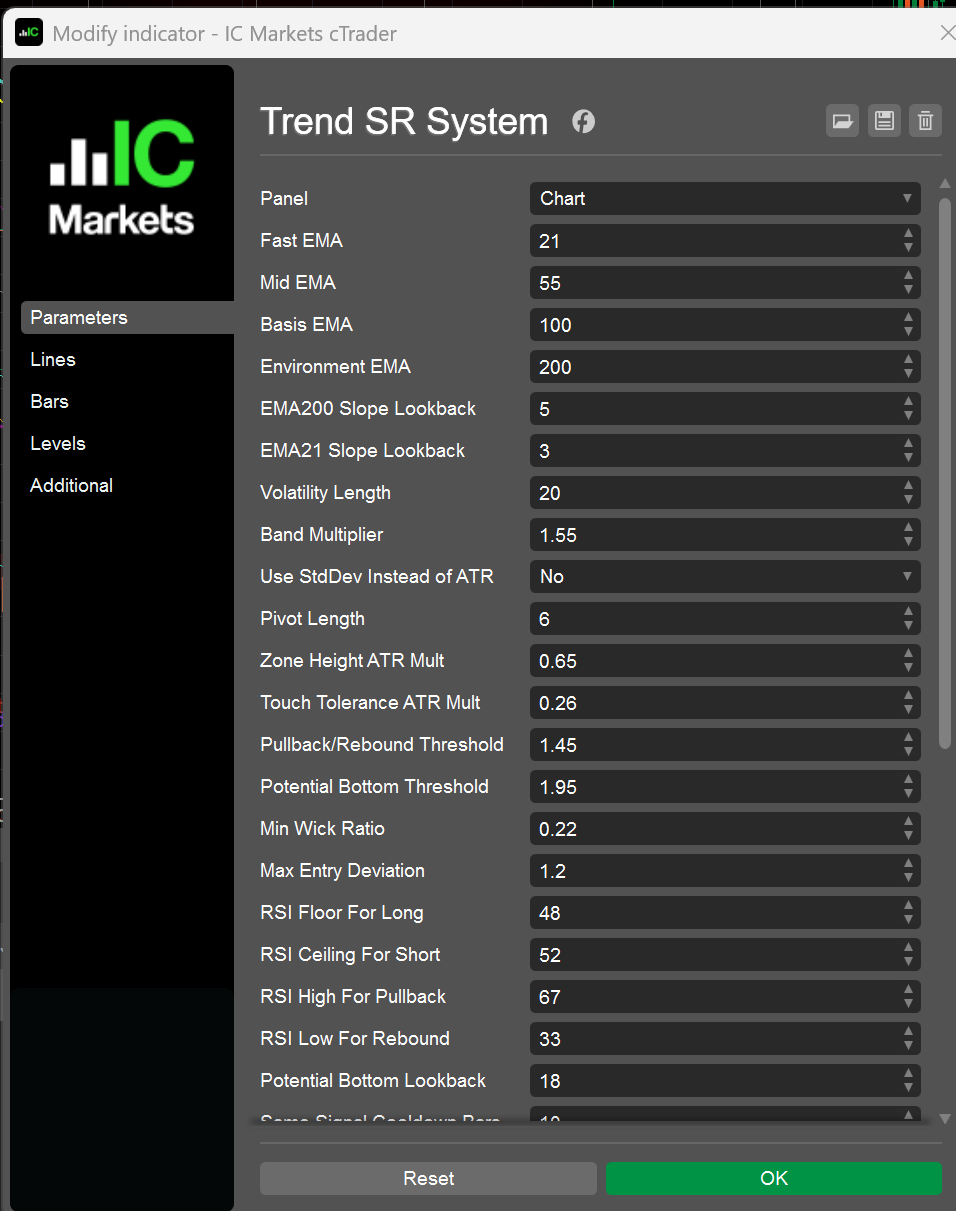Click the trash delete indicator icon
Viewport: 956px width, 1211px height.
925,121
